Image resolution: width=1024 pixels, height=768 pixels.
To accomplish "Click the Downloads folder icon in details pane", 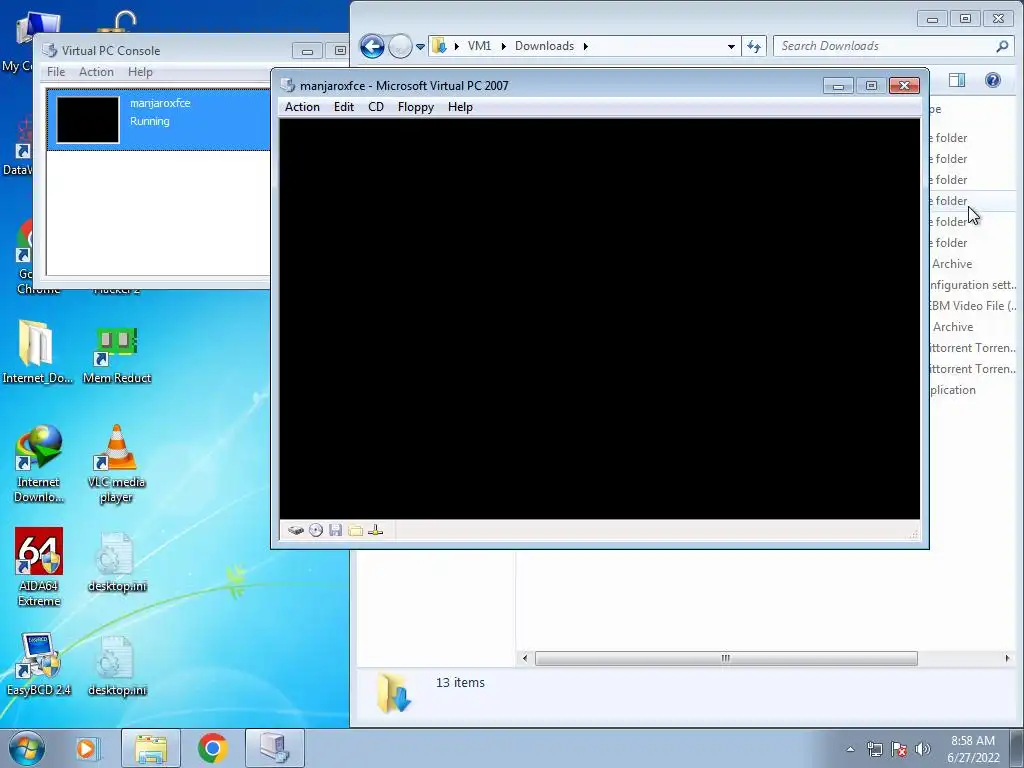I will click(393, 692).
